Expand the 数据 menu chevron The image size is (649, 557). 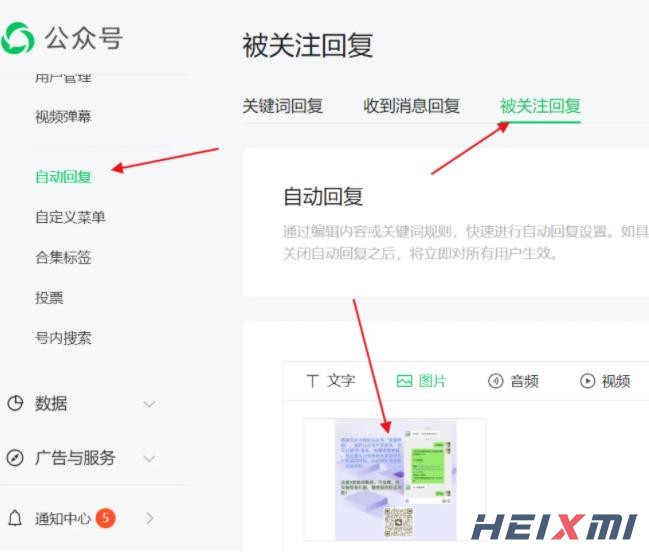[x=149, y=403]
